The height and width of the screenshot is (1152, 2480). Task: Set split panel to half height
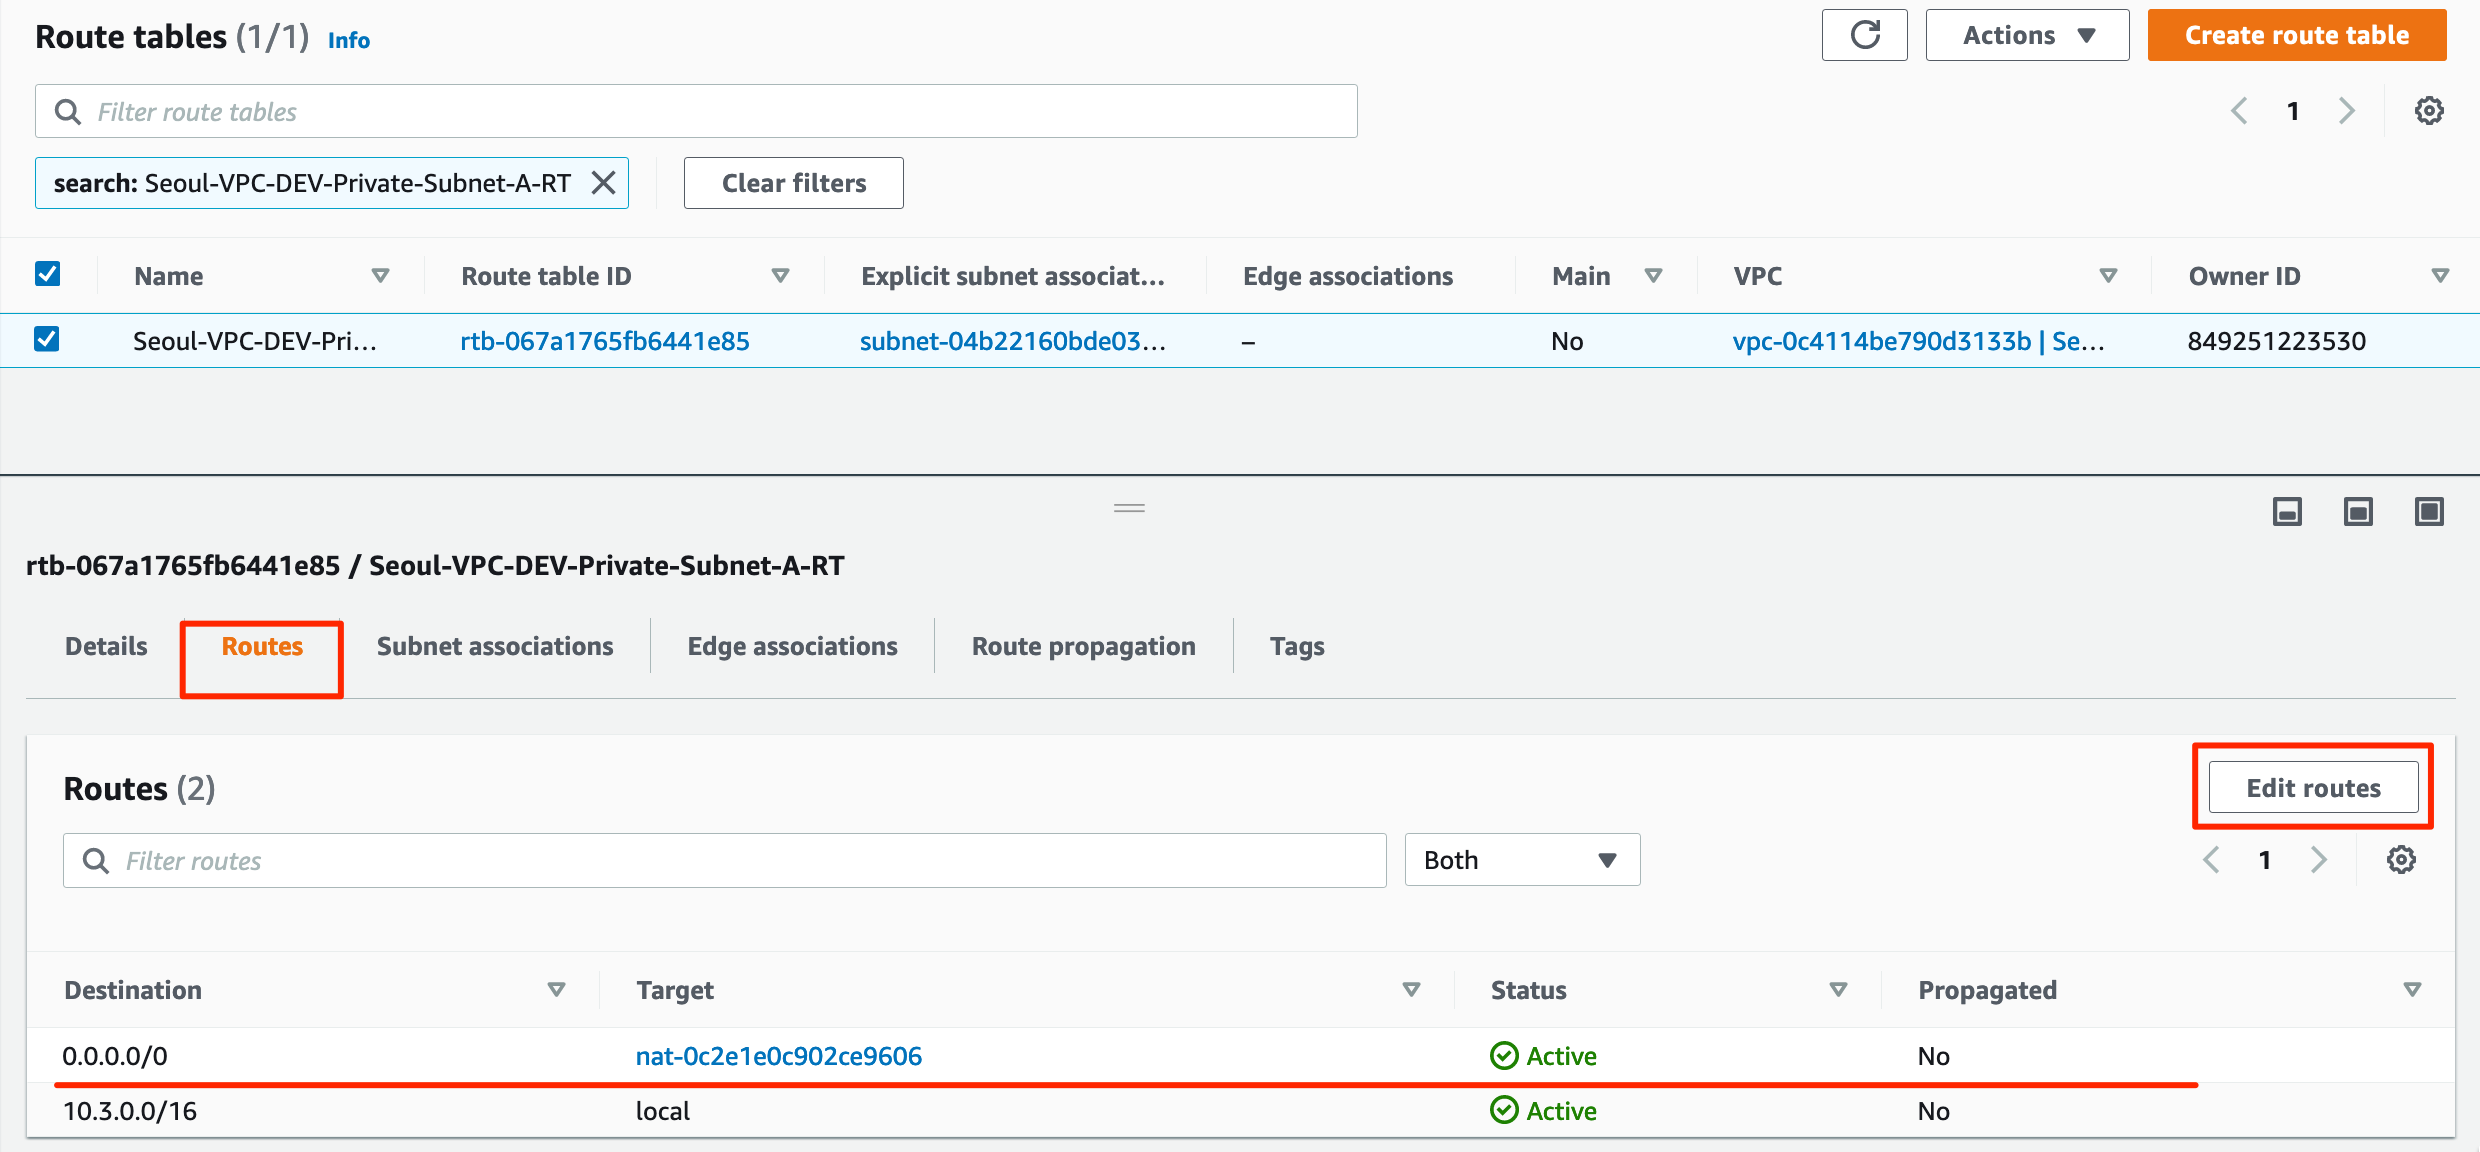tap(2358, 512)
